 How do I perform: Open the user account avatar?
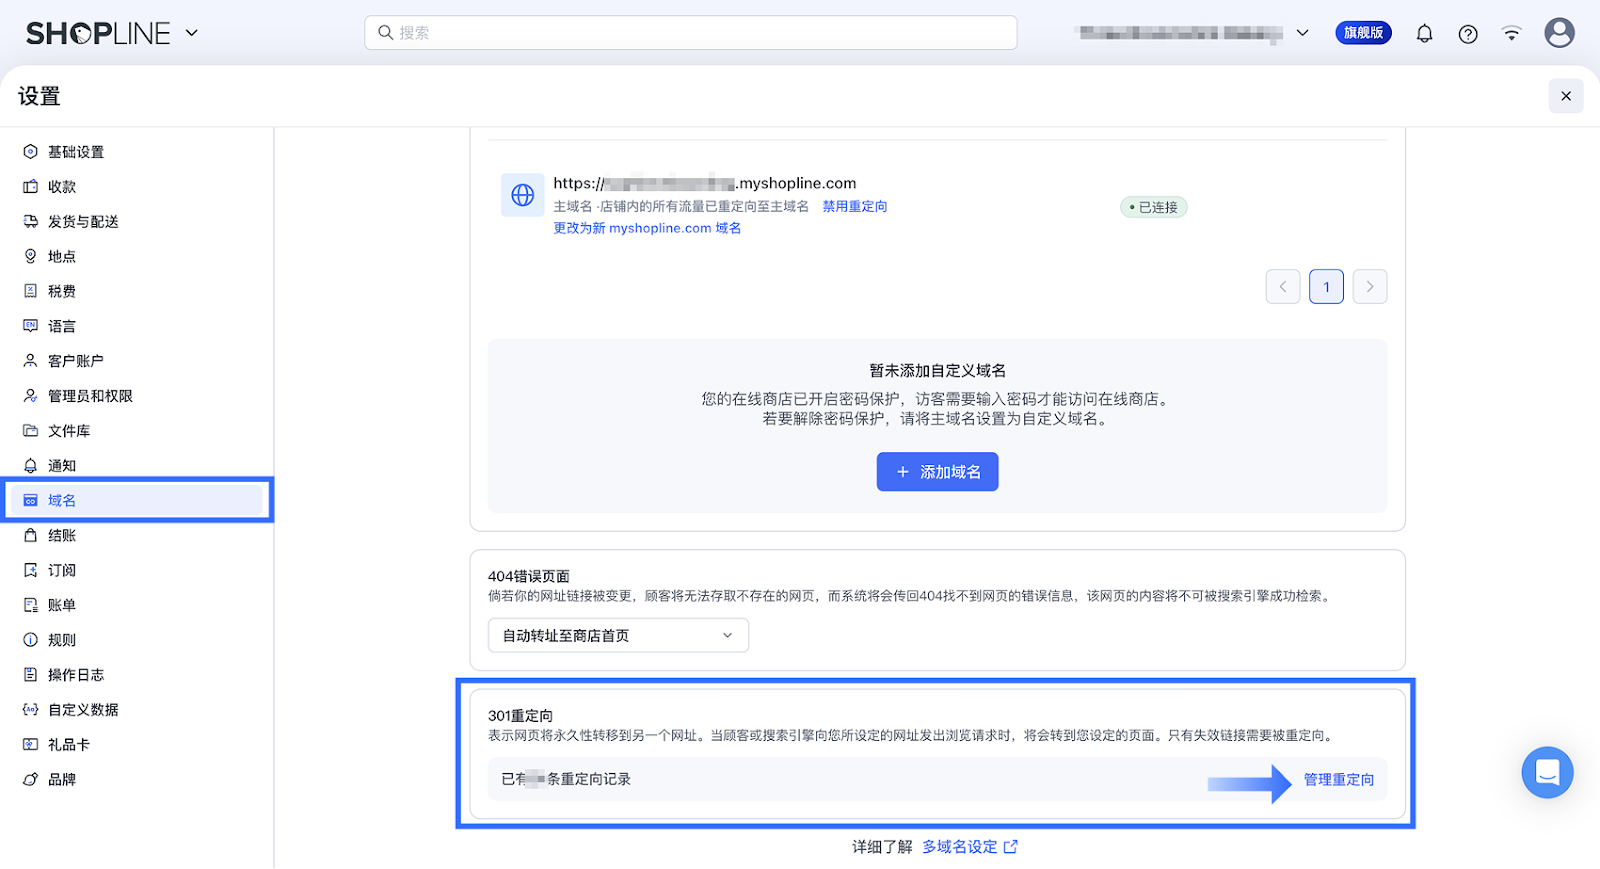click(1559, 33)
